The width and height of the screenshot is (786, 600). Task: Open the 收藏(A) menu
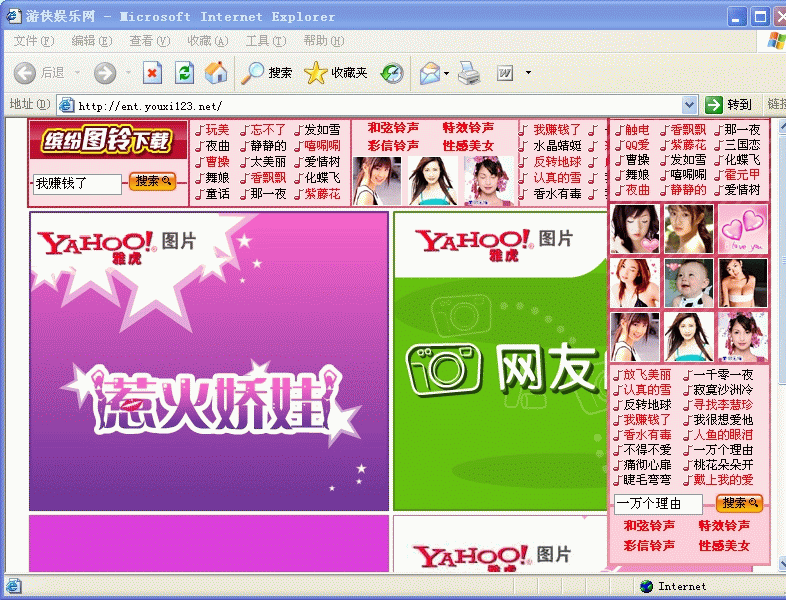(x=208, y=41)
